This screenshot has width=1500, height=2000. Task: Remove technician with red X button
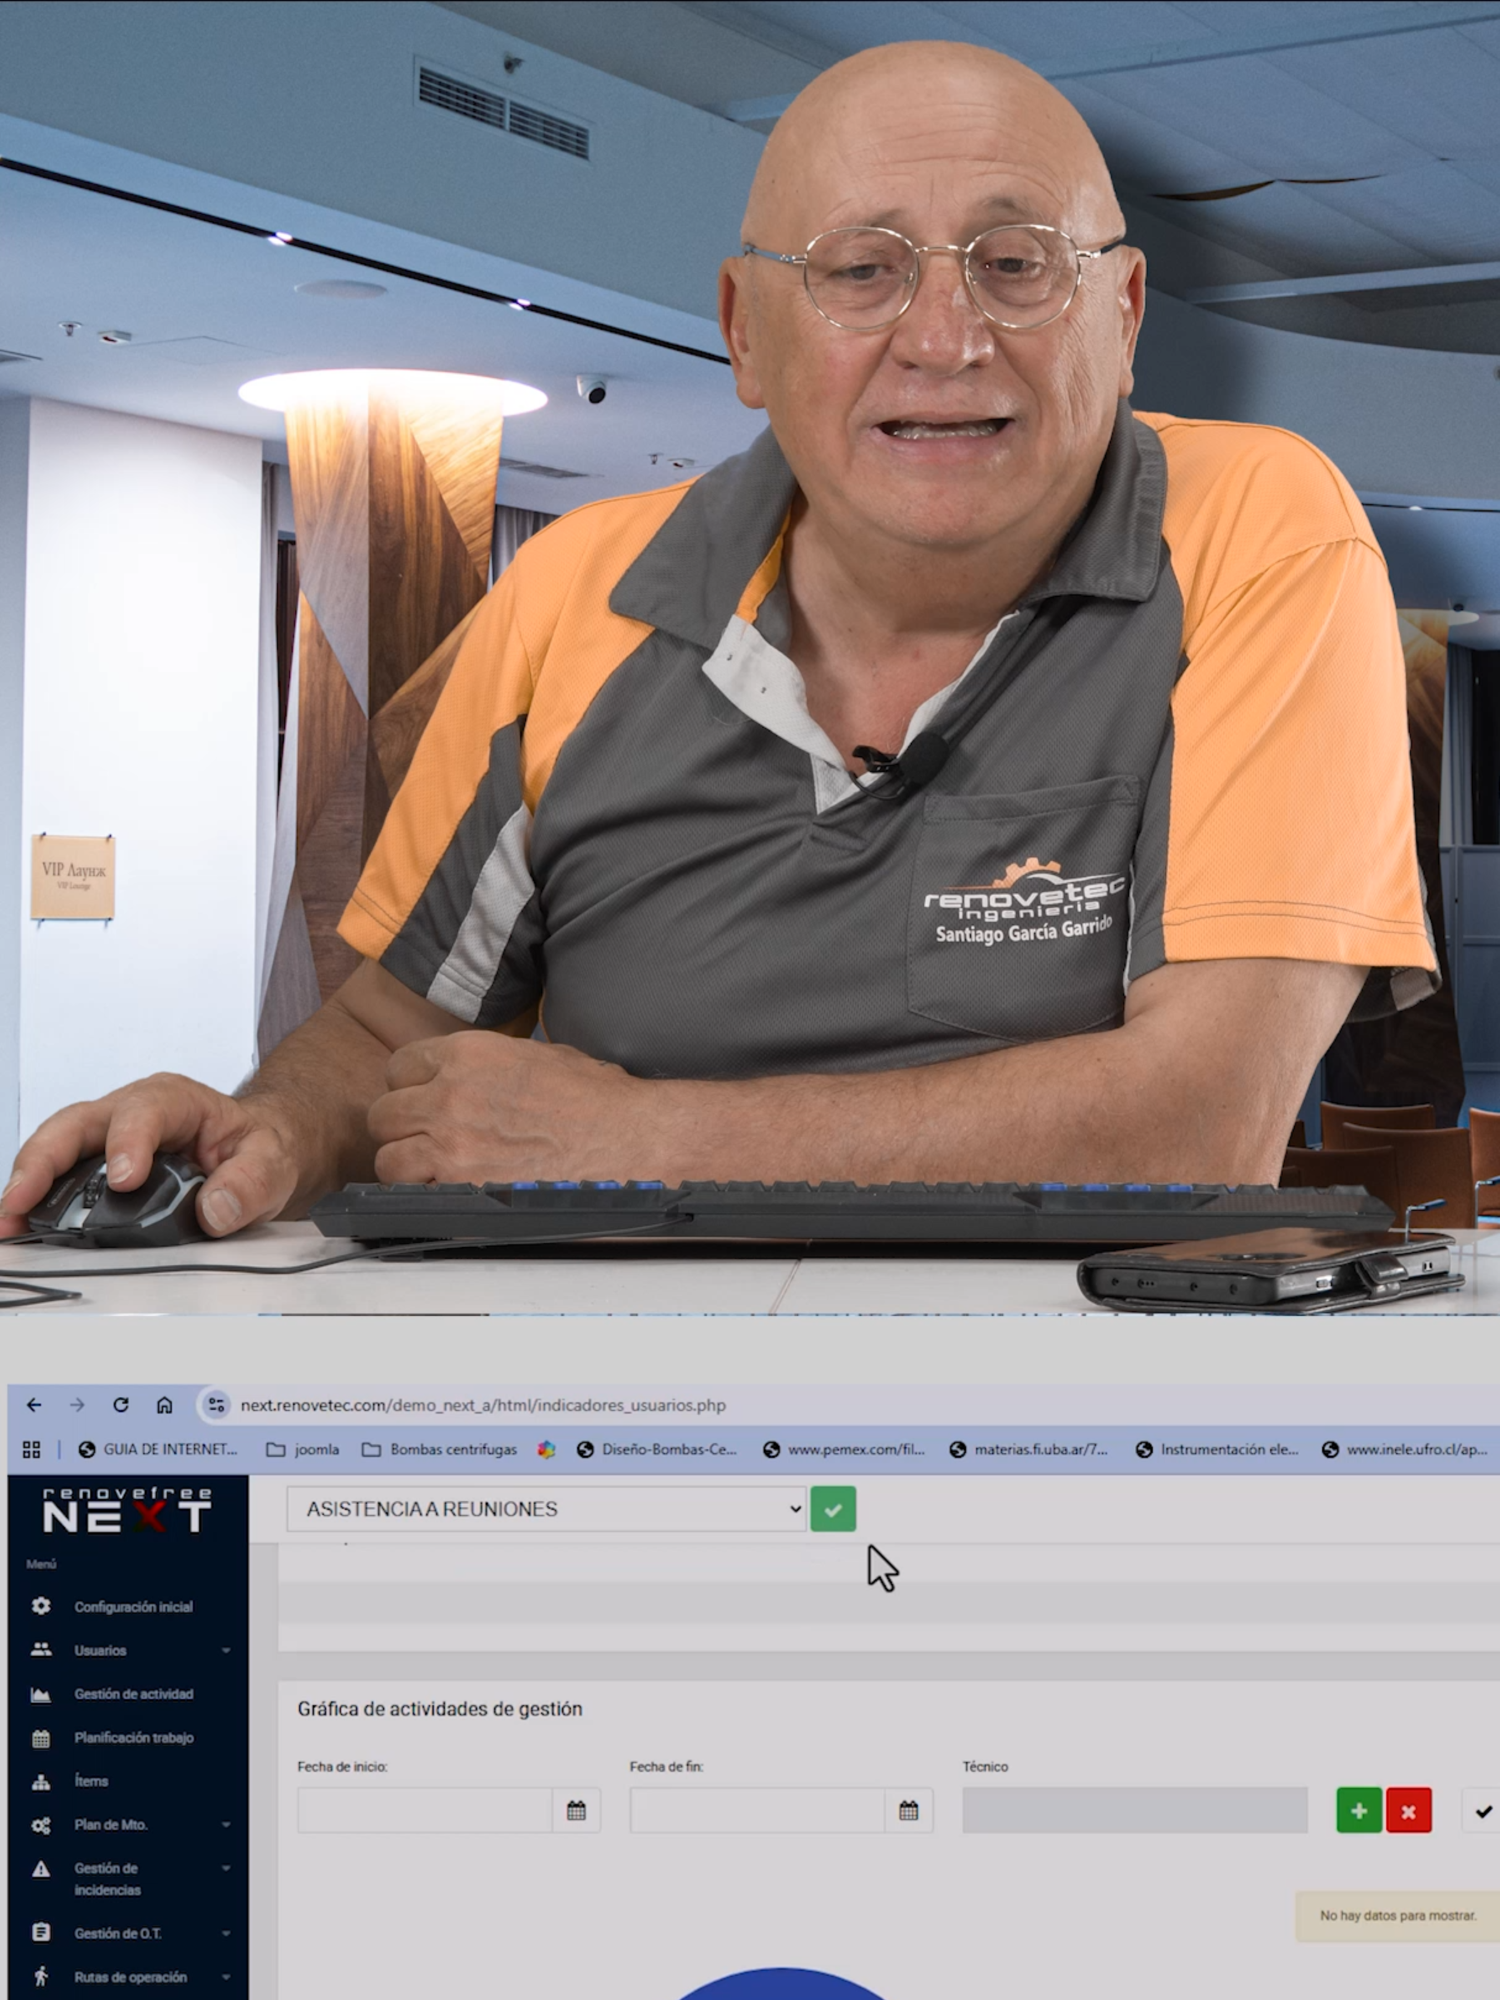click(1408, 1811)
